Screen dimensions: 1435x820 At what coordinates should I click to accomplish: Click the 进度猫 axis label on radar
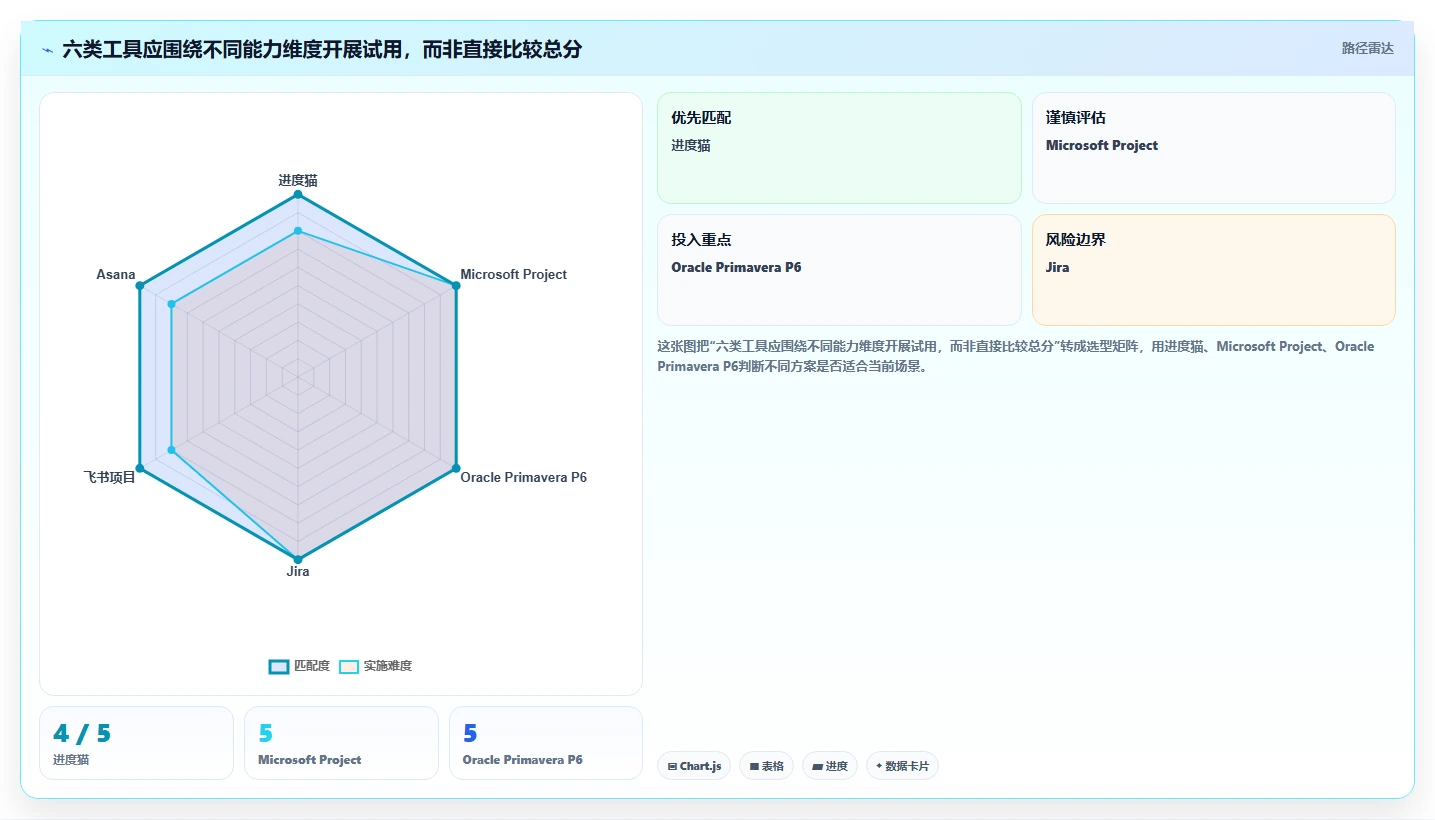coord(298,180)
